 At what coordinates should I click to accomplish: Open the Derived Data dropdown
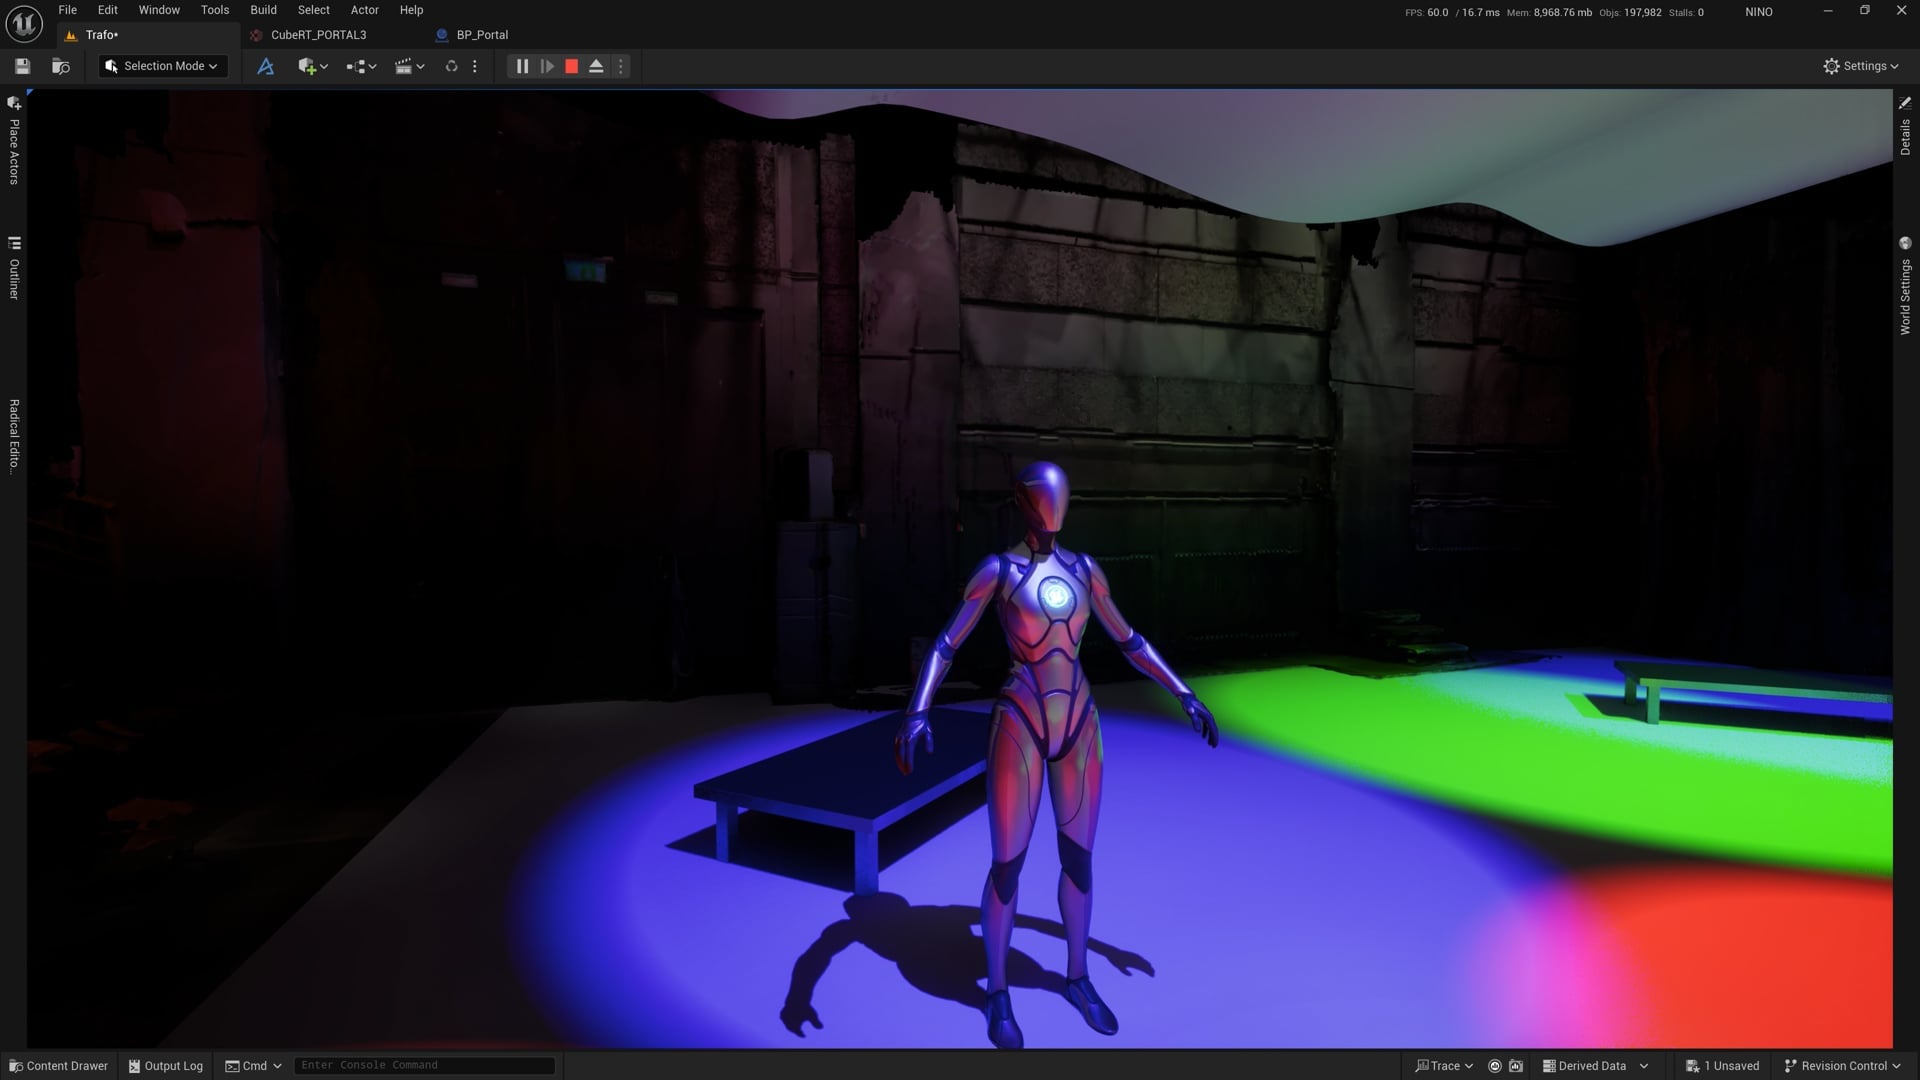(1595, 1066)
